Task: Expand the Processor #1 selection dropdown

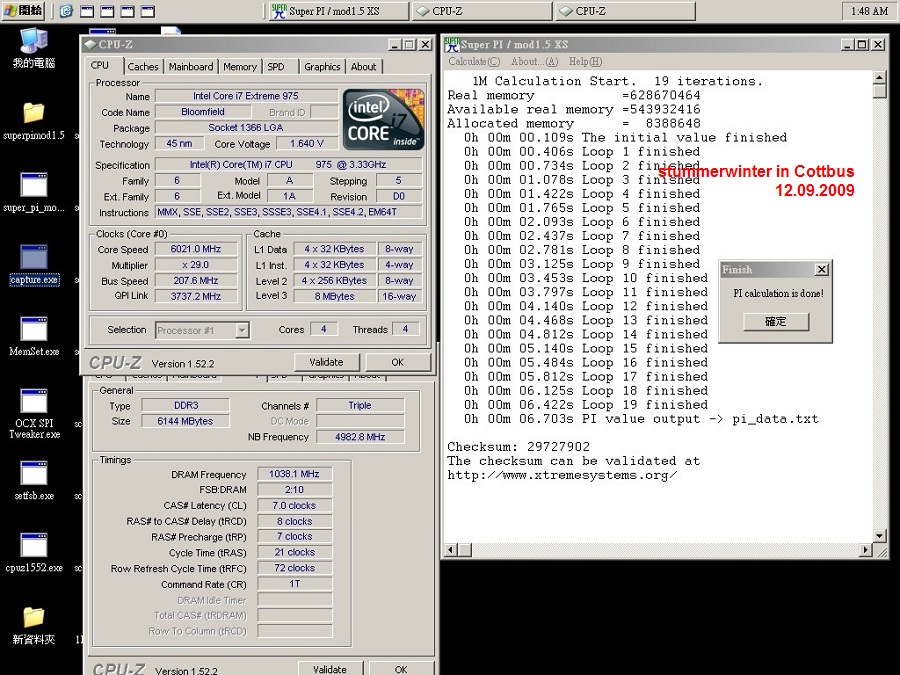Action: [242, 330]
